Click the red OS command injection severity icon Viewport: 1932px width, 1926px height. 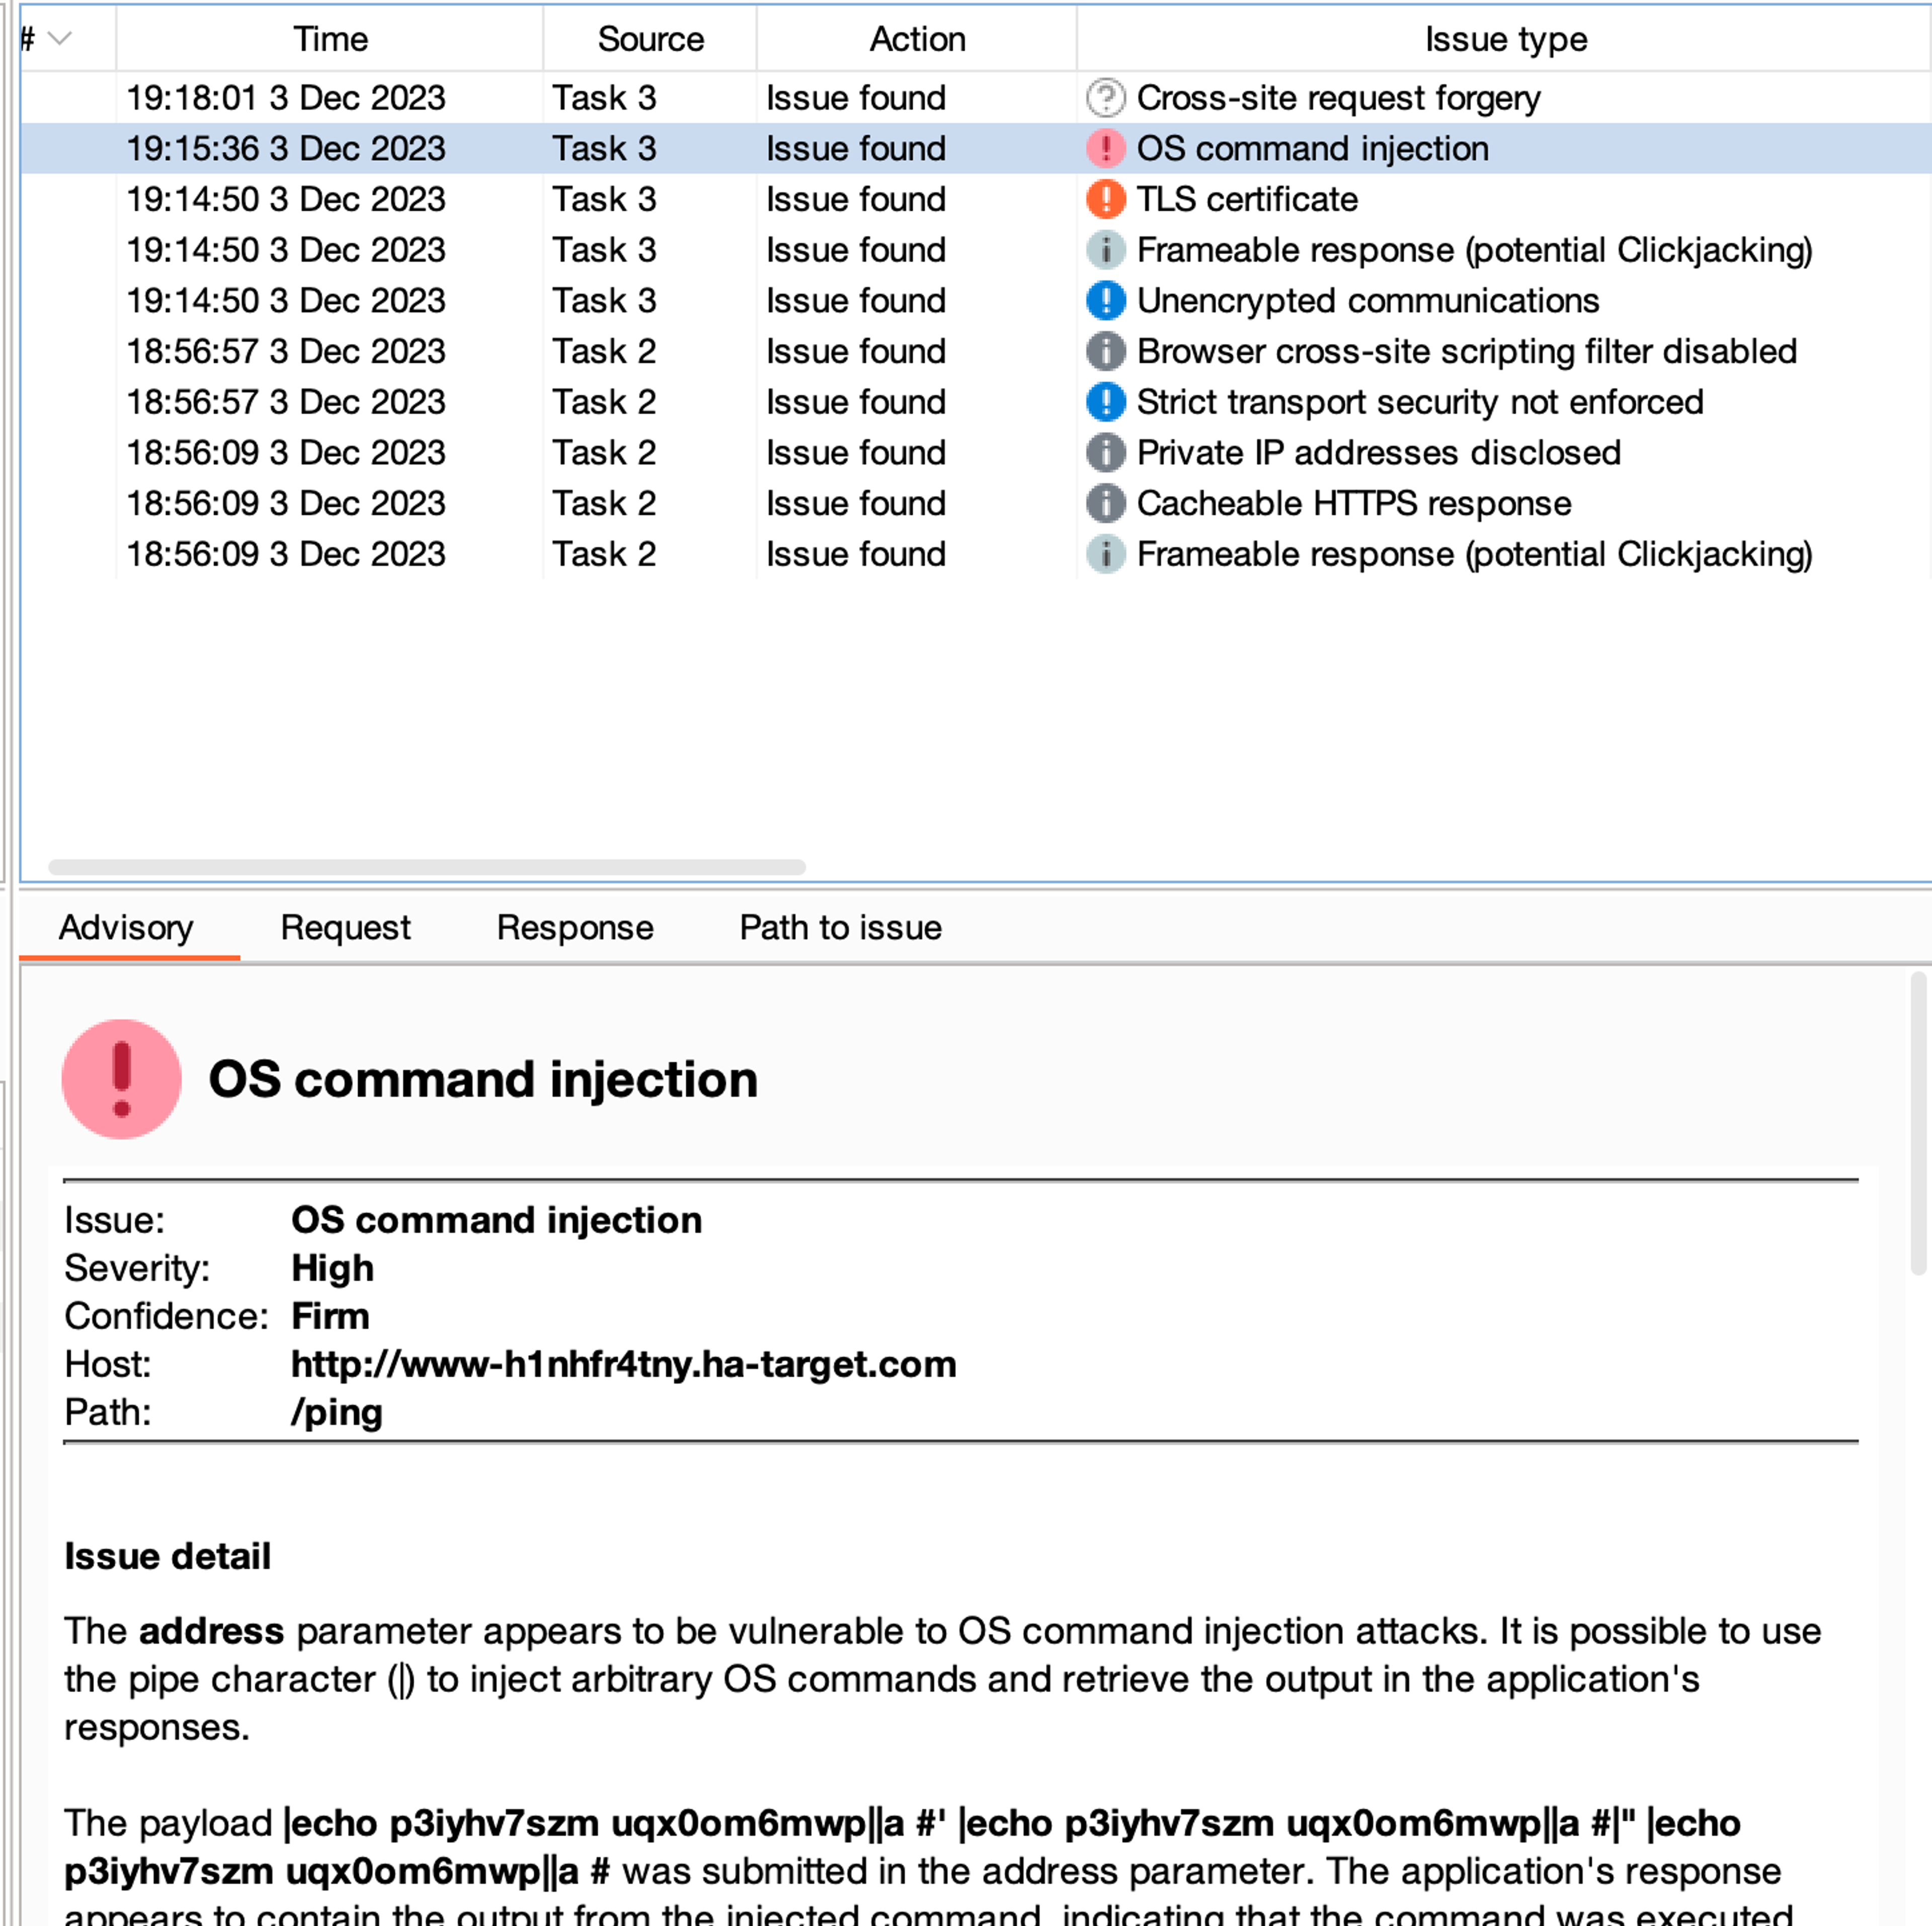pyautogui.click(x=1105, y=148)
